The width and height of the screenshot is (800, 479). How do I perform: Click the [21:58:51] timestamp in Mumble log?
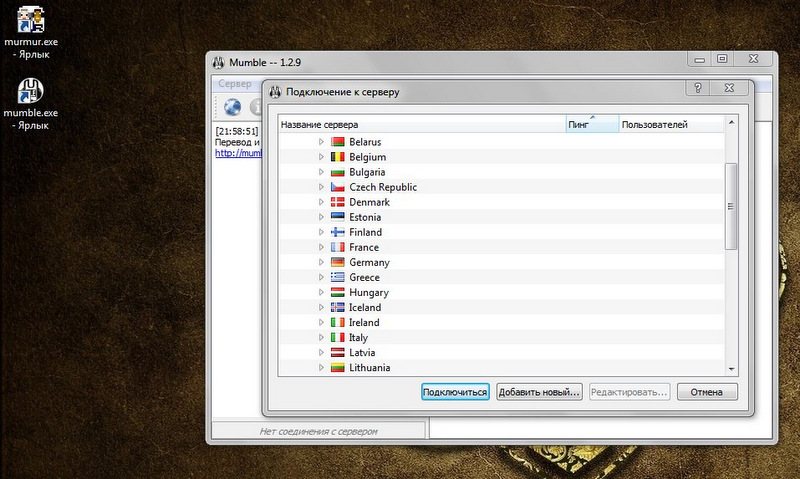[x=237, y=131]
